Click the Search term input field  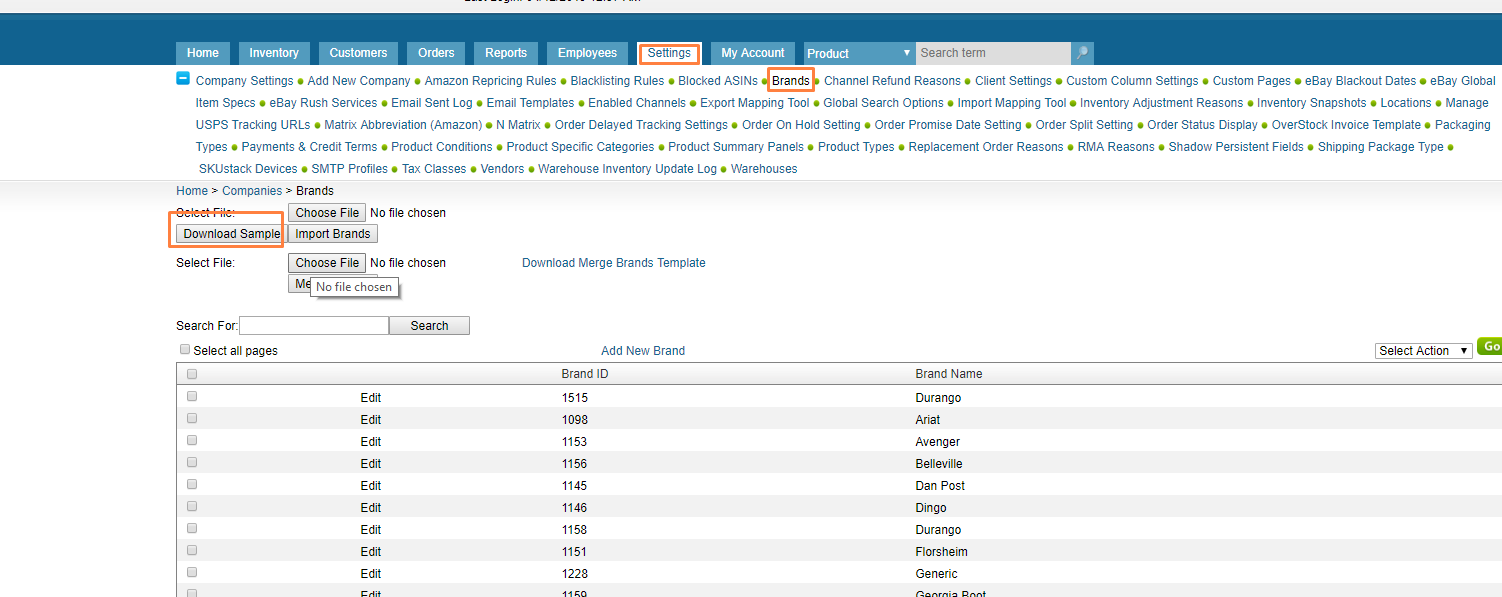[993, 53]
